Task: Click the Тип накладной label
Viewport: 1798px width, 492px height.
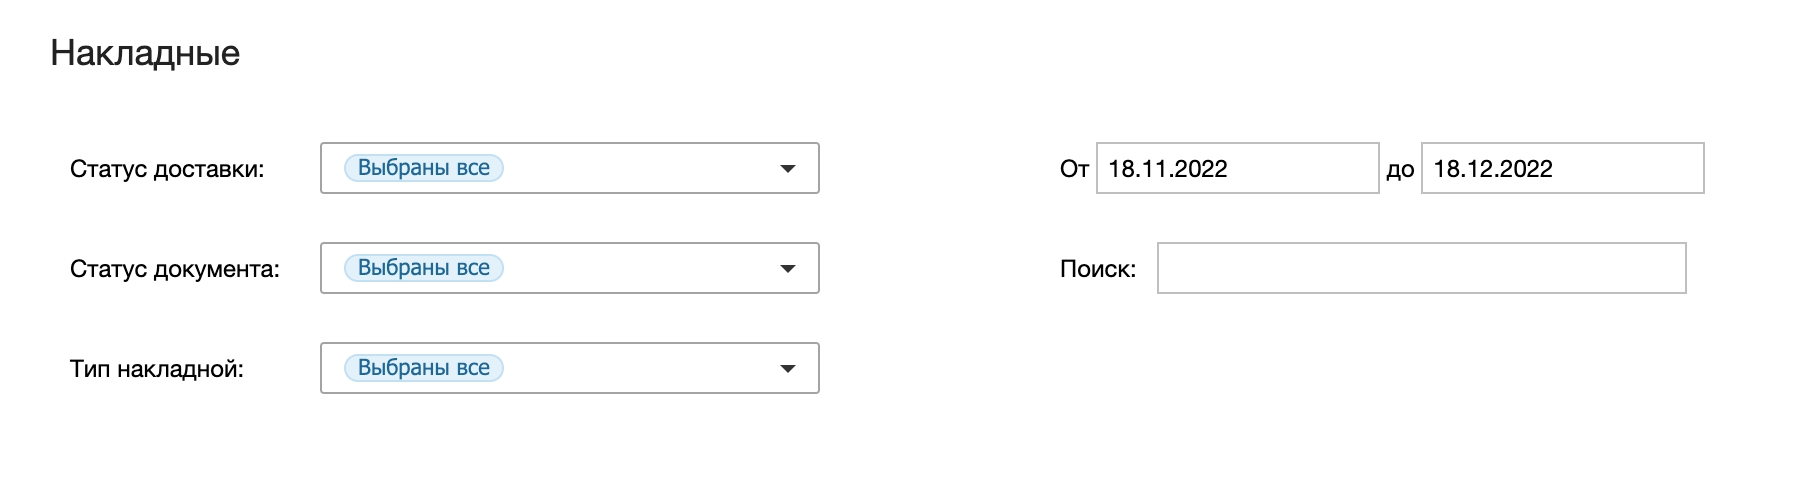Action: [157, 369]
